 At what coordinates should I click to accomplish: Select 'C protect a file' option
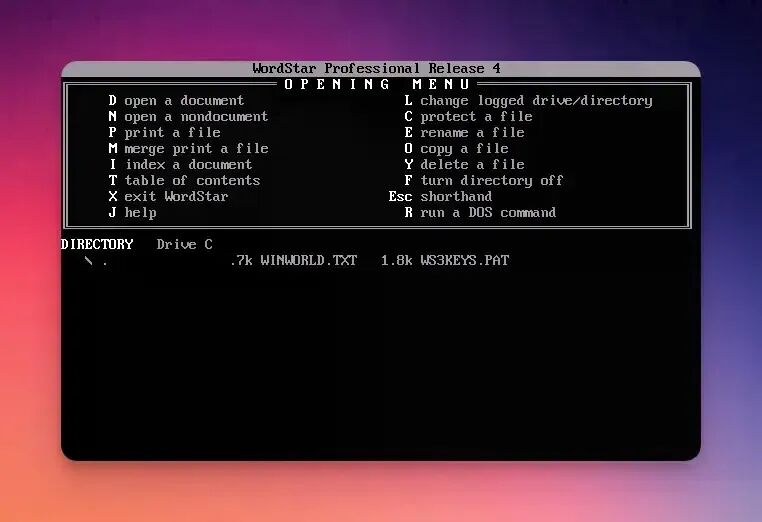(468, 117)
